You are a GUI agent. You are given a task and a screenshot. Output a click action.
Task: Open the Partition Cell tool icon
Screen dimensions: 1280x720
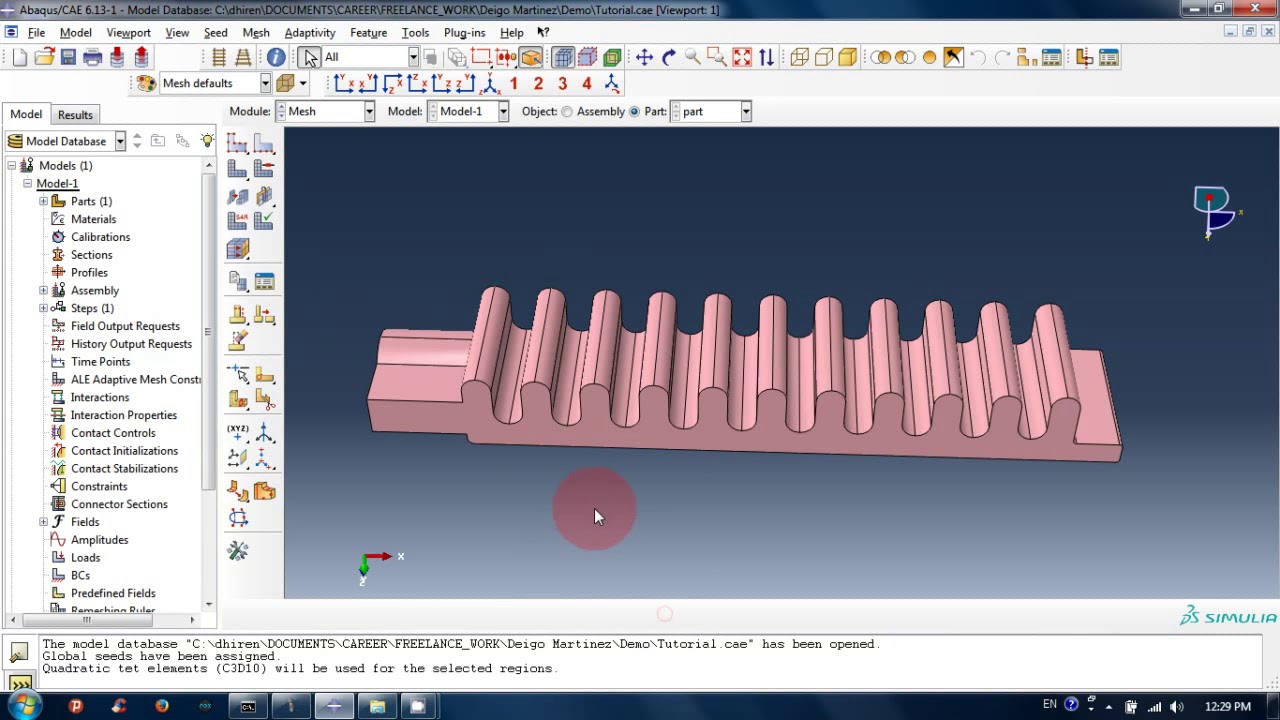(x=237, y=400)
